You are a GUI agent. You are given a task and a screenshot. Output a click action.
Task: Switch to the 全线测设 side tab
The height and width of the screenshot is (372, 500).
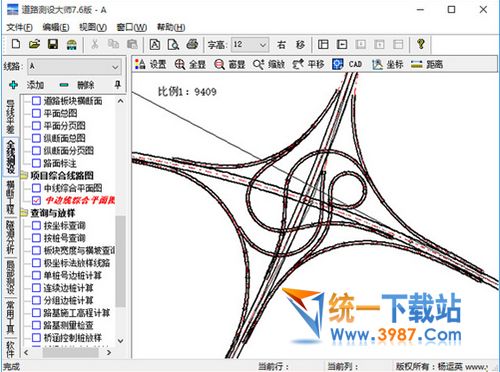click(x=10, y=156)
